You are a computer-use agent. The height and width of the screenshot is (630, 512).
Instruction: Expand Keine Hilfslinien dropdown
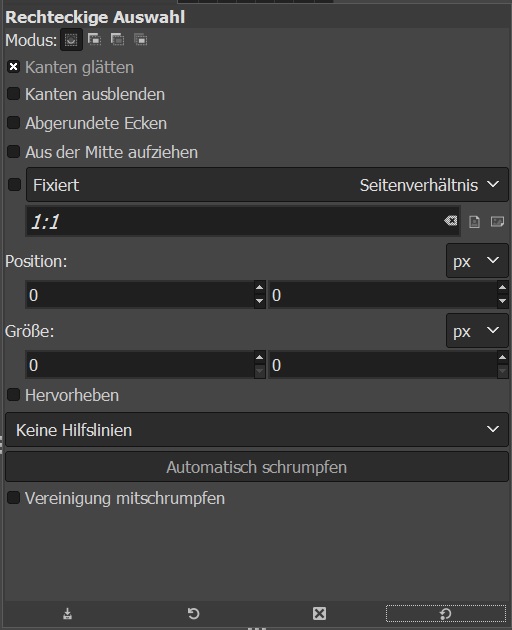(256, 430)
